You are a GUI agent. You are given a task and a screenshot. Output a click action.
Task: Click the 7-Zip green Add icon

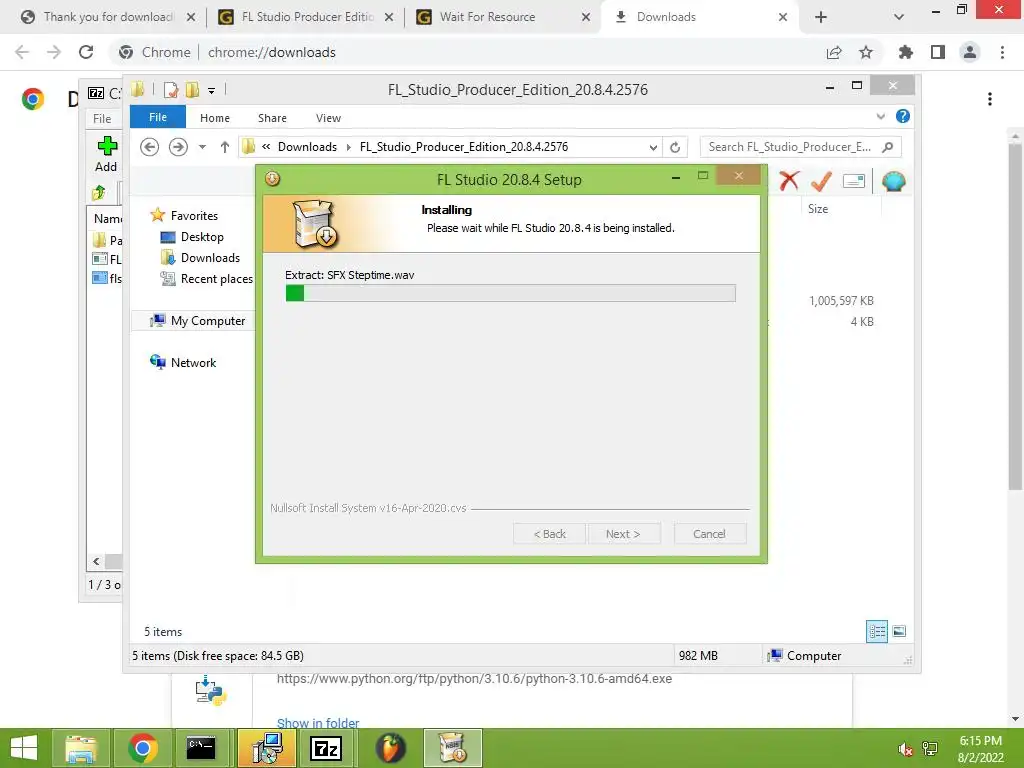point(106,146)
